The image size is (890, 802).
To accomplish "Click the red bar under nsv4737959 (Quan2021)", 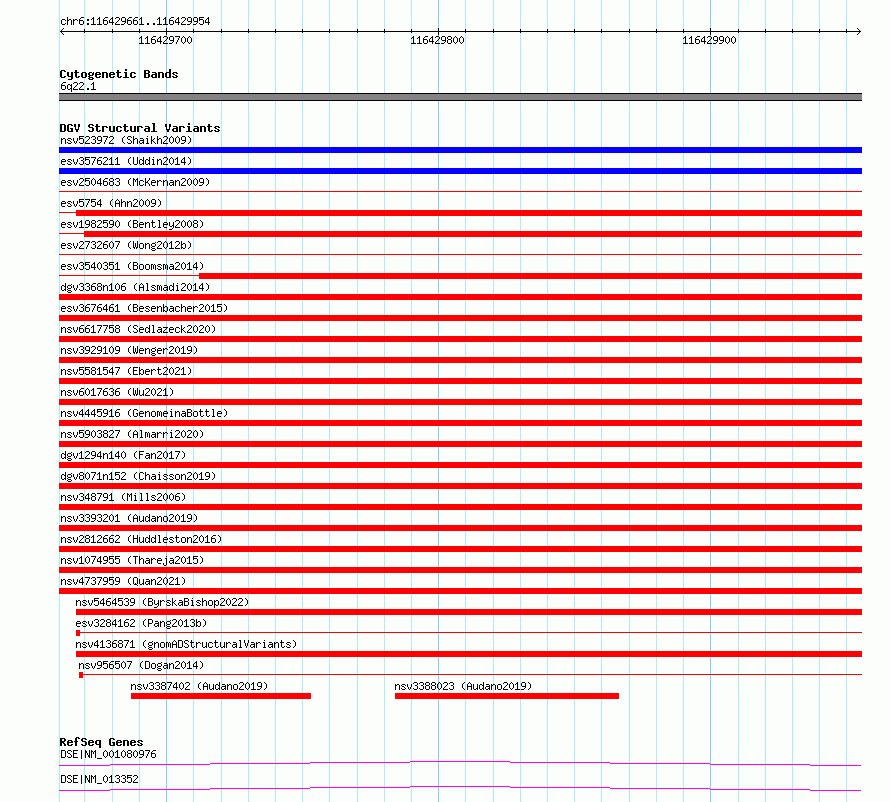I will click(460, 591).
